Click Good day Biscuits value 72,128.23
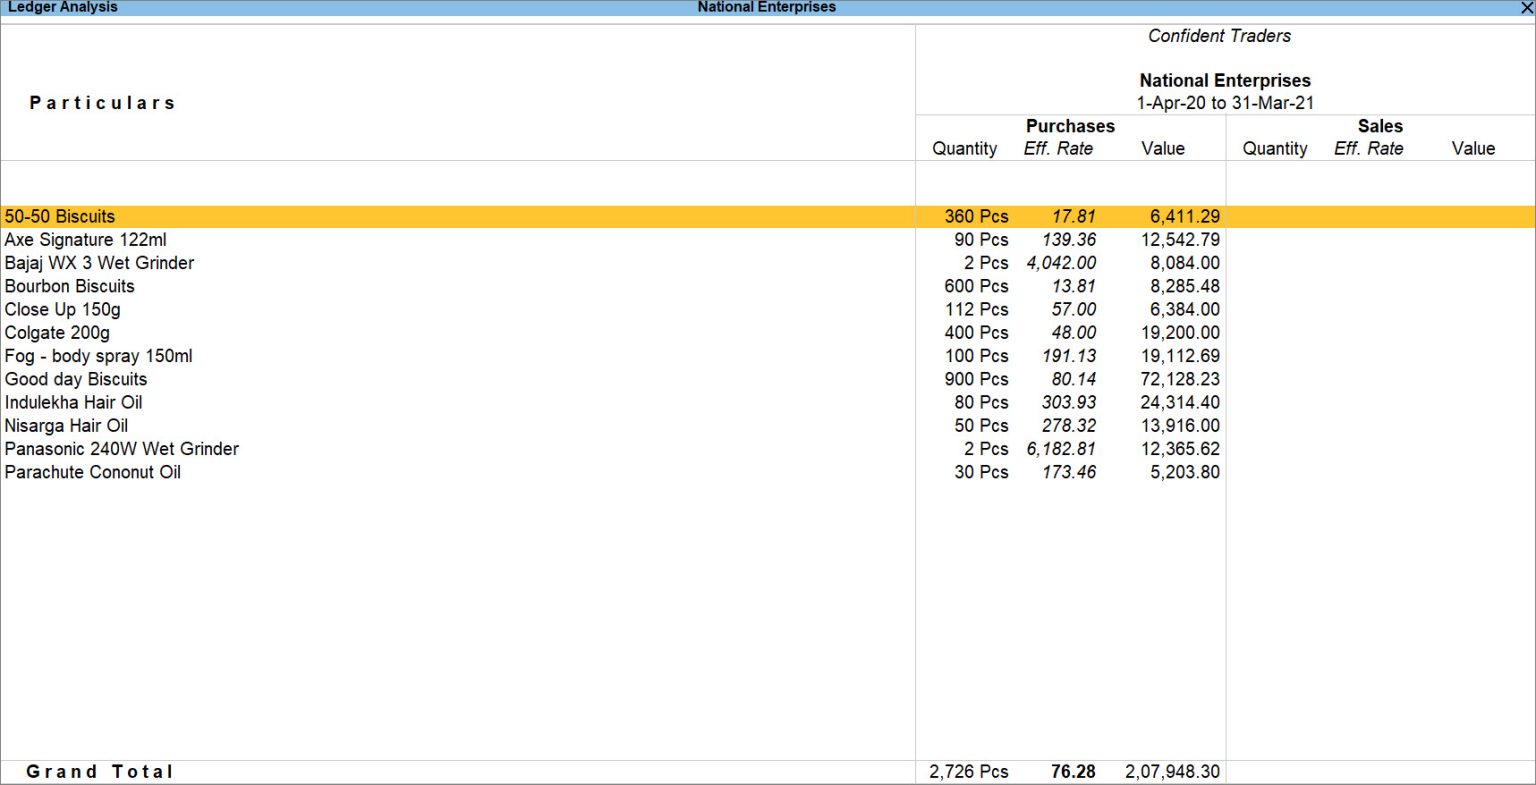Viewport: 1536px width, 785px height. (x=1180, y=380)
